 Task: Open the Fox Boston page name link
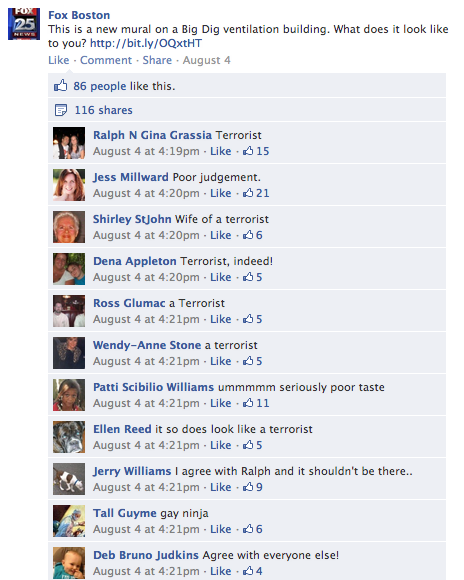pyautogui.click(x=79, y=15)
